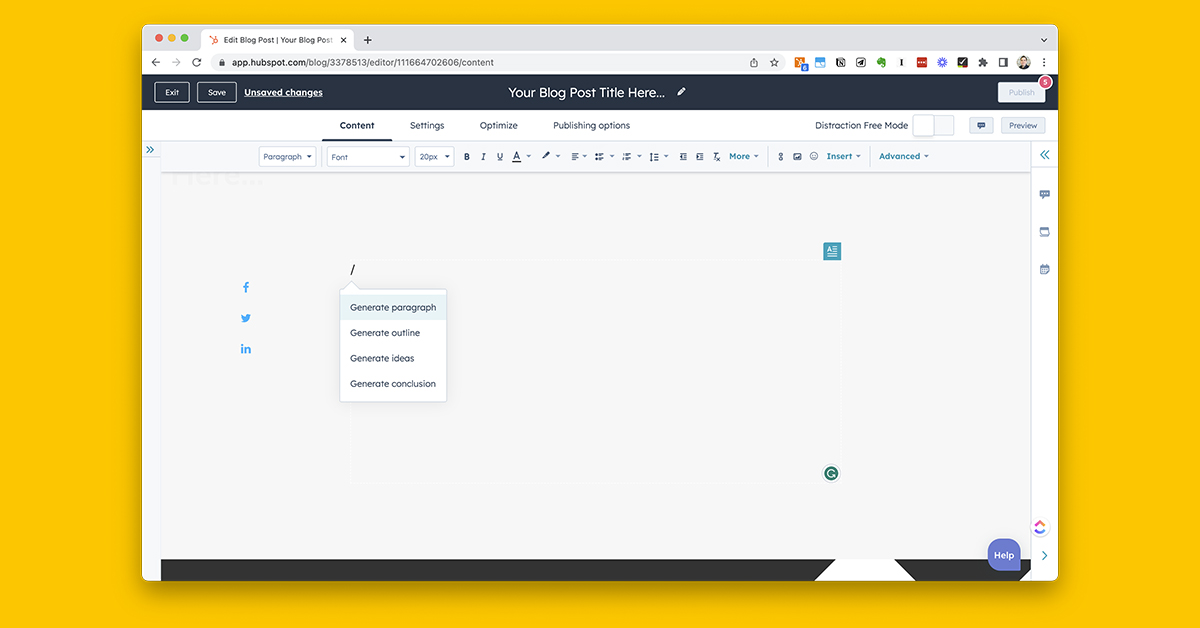
Task: Open the HubSpot extension in browser toolbar
Action: [801, 62]
